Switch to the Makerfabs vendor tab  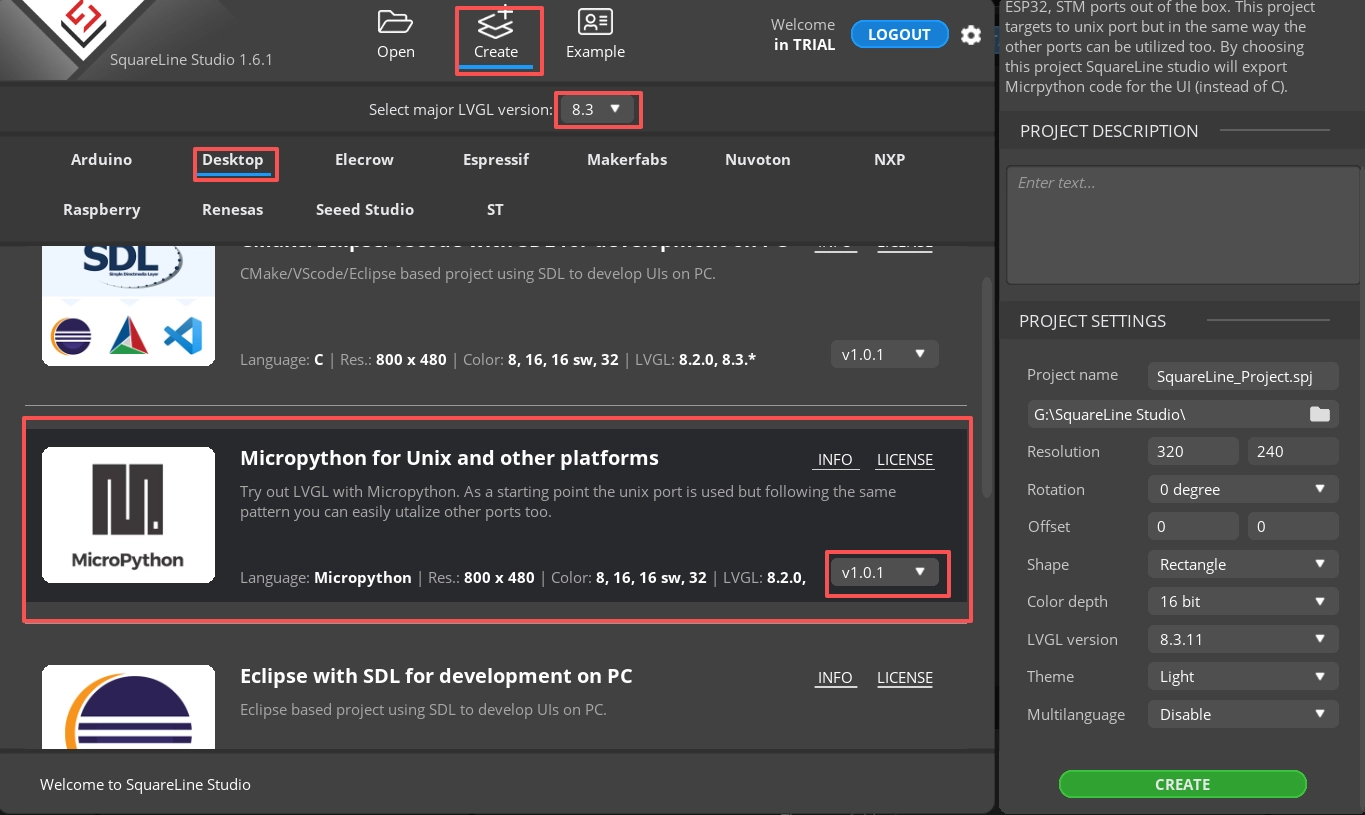[627, 160]
